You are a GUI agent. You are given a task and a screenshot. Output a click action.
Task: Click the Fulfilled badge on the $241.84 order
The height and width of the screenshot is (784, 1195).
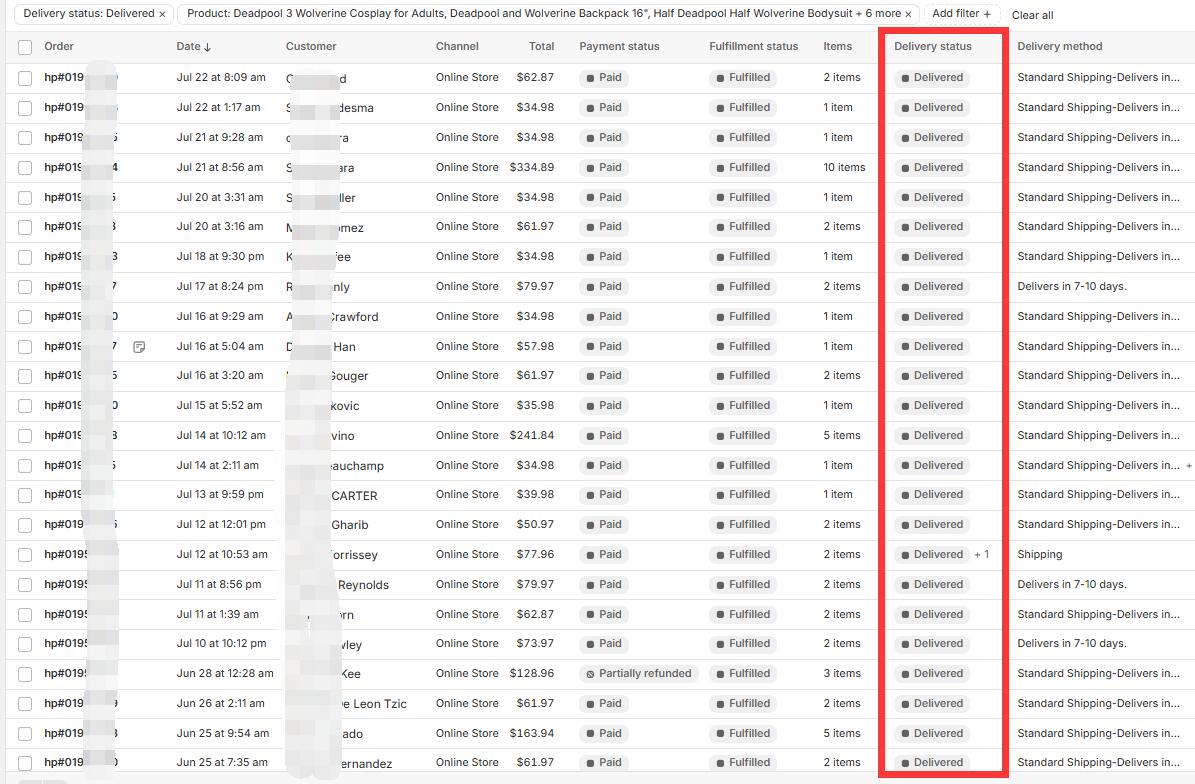pyautogui.click(x=742, y=435)
